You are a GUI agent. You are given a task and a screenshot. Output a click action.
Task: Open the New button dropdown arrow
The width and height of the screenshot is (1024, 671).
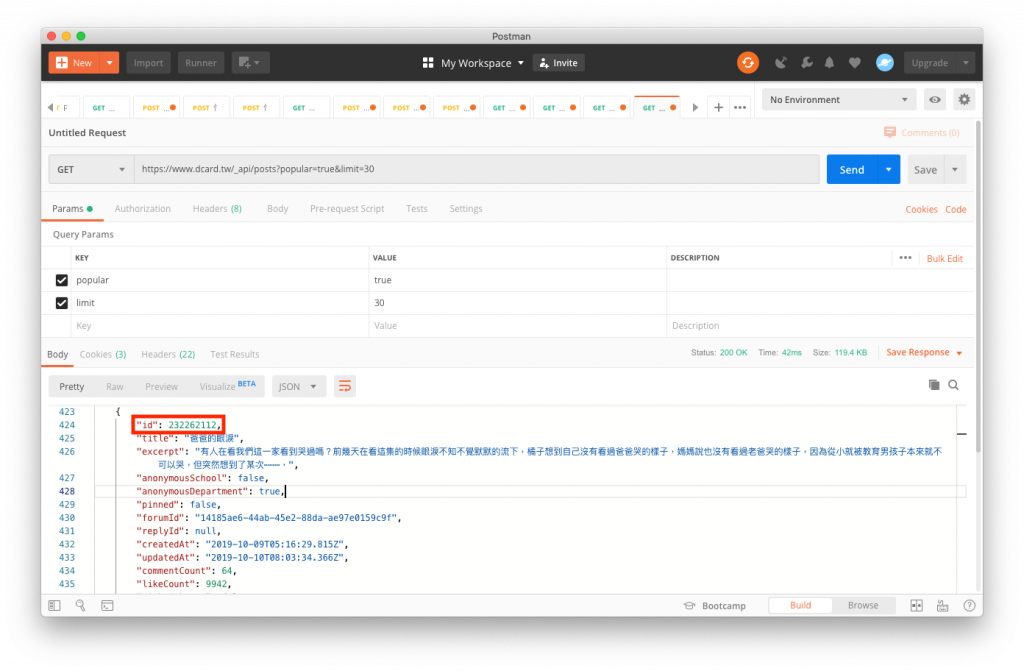(110, 63)
